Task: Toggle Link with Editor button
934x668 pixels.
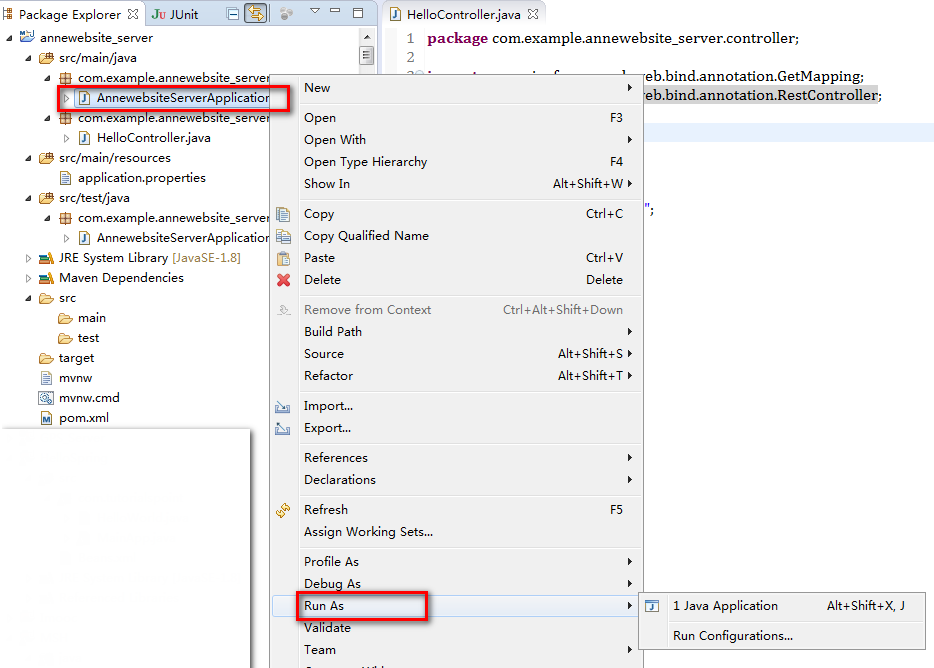Action: point(256,14)
